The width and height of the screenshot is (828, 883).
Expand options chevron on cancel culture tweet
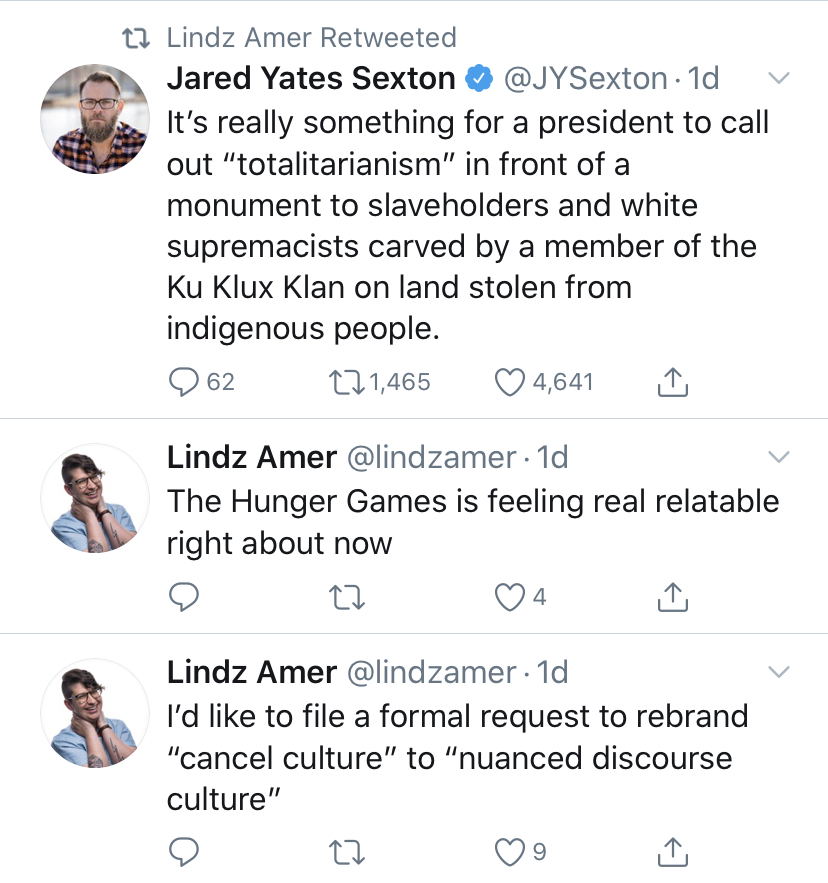tap(779, 672)
